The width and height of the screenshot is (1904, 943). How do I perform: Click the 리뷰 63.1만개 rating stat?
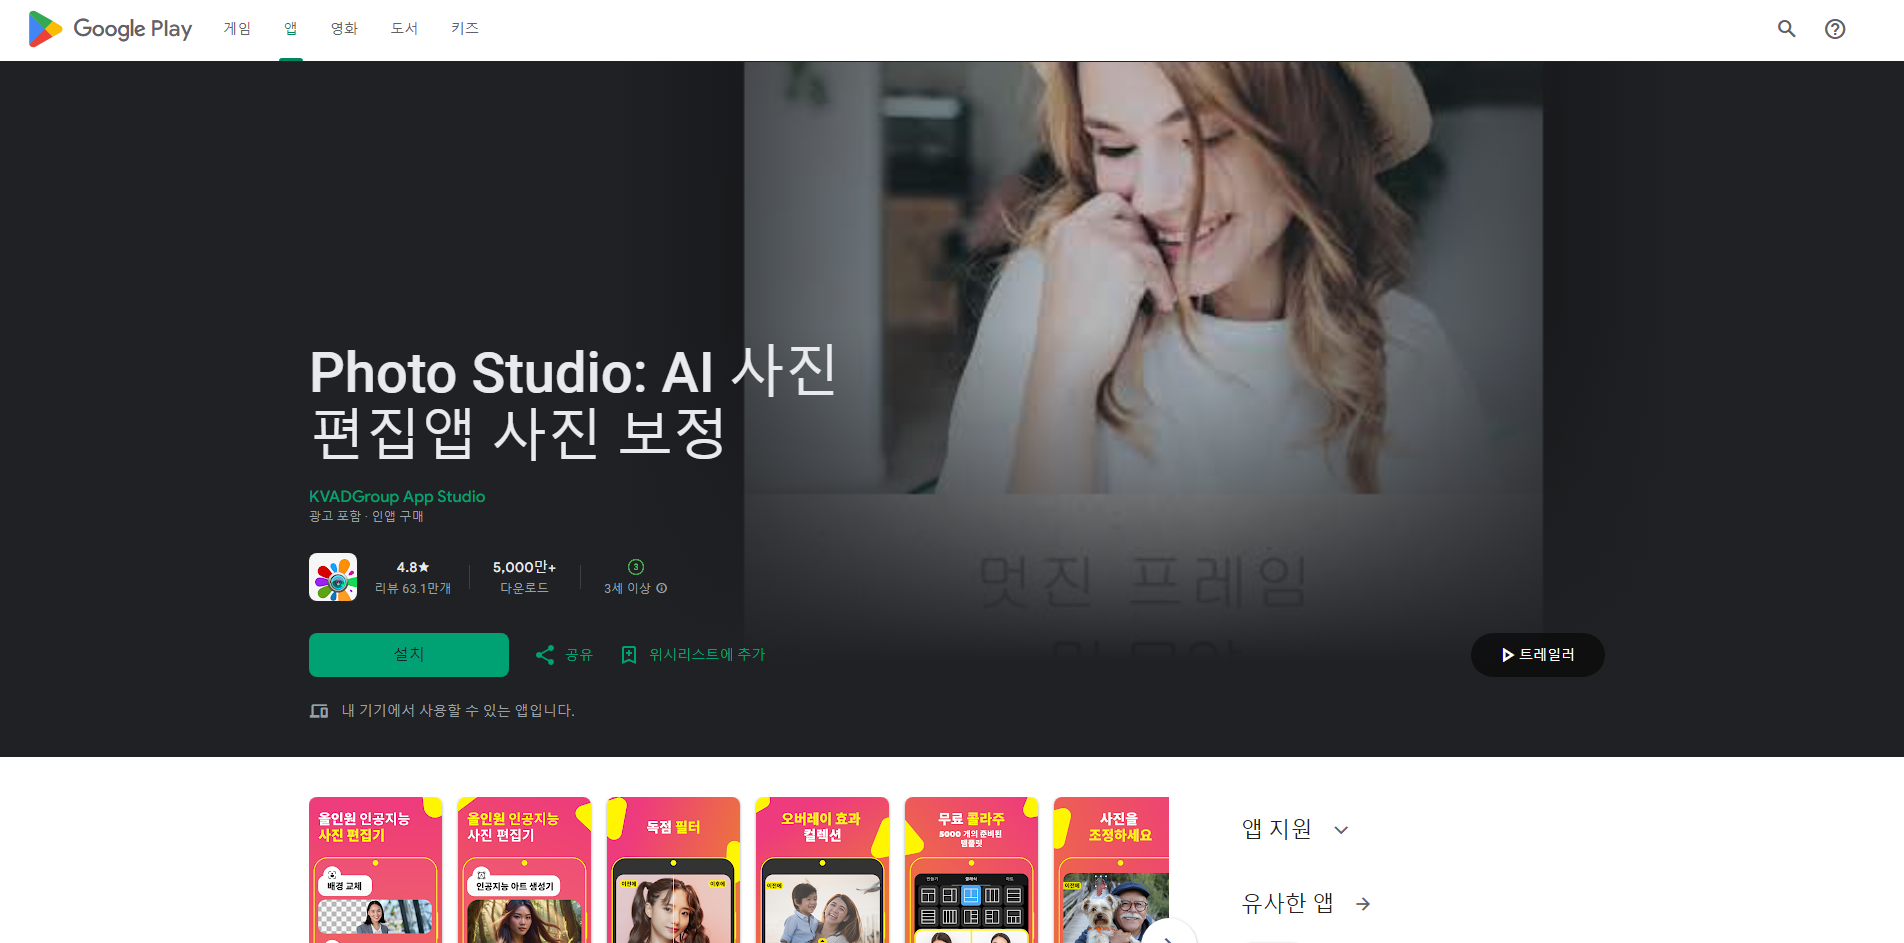point(414,577)
